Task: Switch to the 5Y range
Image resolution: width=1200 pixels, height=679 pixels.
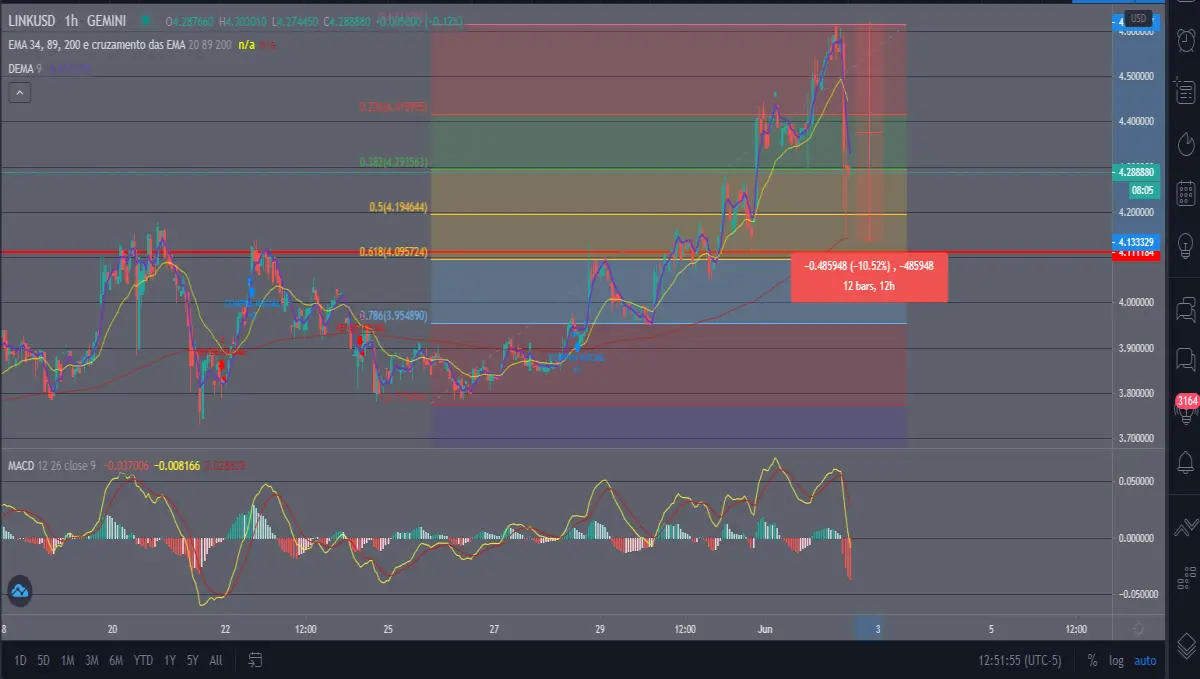Action: 192,660
